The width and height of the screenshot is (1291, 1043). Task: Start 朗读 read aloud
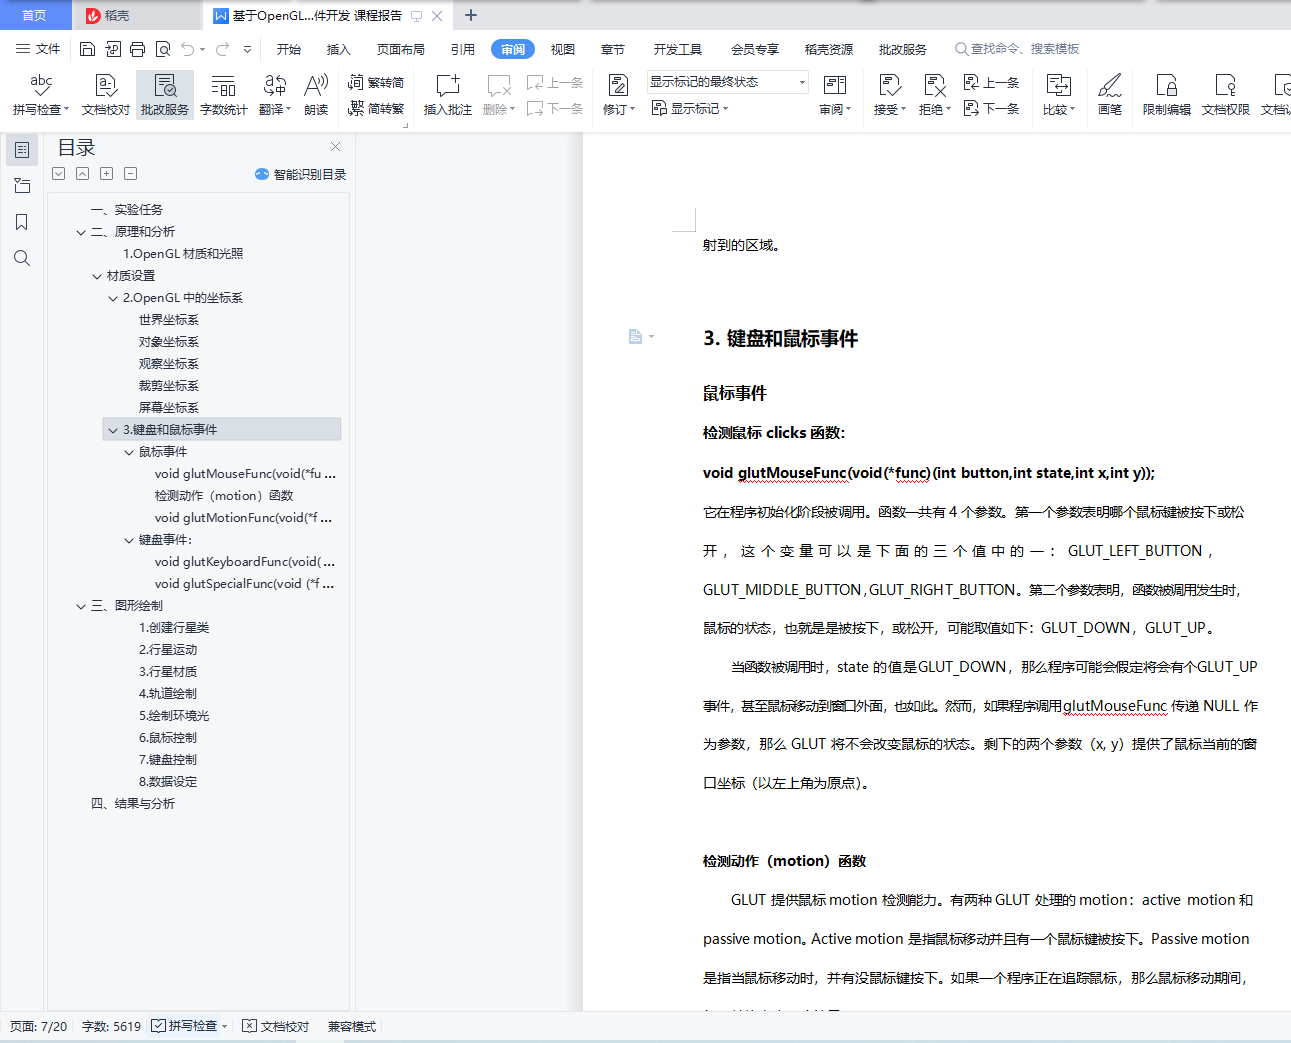click(x=316, y=95)
